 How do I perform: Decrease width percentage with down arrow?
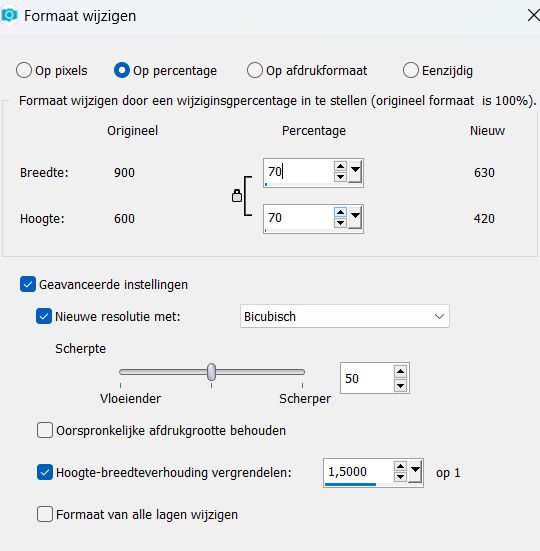340,177
